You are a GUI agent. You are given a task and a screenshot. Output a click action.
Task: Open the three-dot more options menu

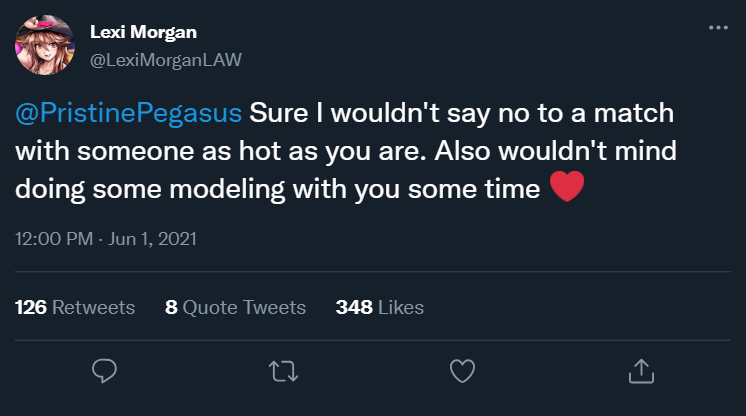[x=718, y=28]
